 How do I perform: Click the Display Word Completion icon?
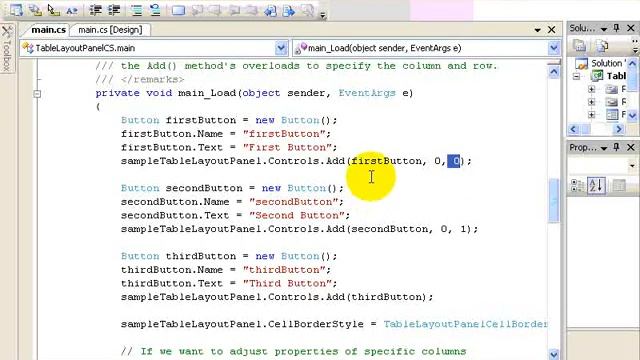click(x=72, y=11)
